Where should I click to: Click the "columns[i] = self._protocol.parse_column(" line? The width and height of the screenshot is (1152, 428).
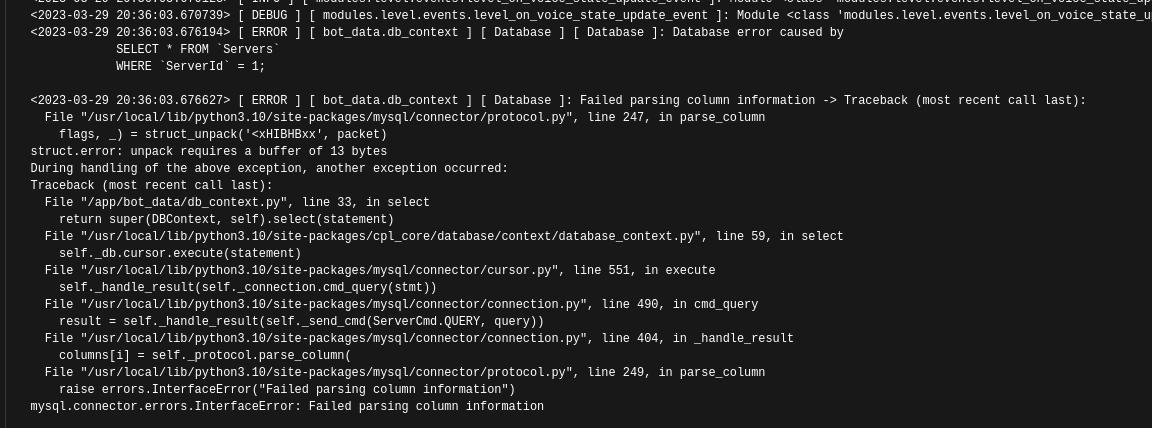coord(205,355)
